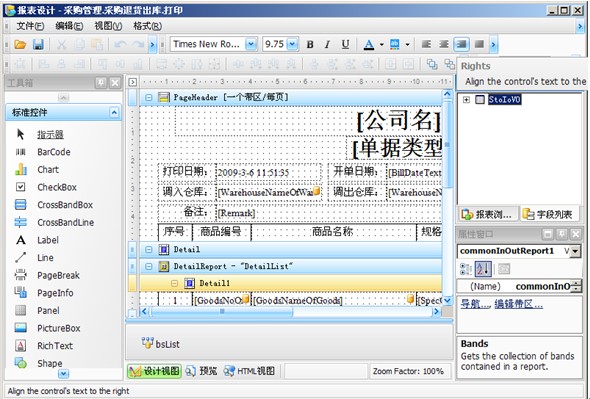Collapse the DetailReport DetailList band

(x=149, y=267)
